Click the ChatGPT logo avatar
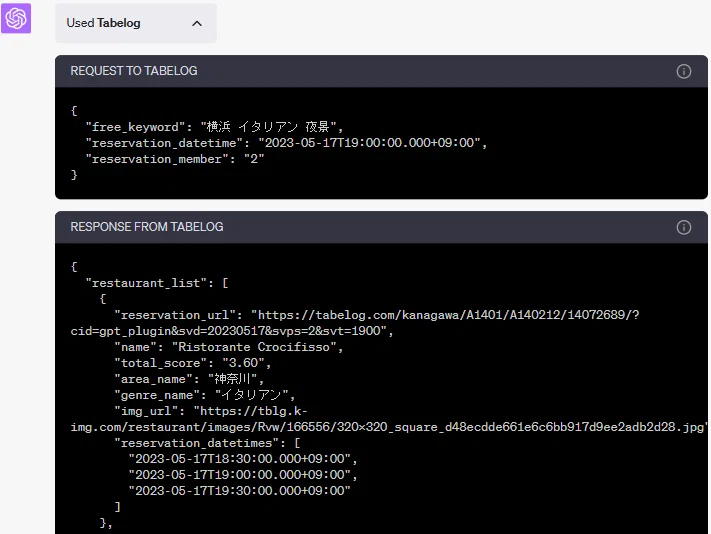Image resolution: width=711 pixels, height=534 pixels. coord(16,18)
